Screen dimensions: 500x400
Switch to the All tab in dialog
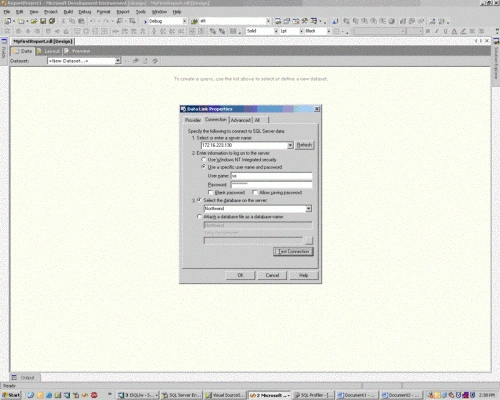click(x=257, y=120)
